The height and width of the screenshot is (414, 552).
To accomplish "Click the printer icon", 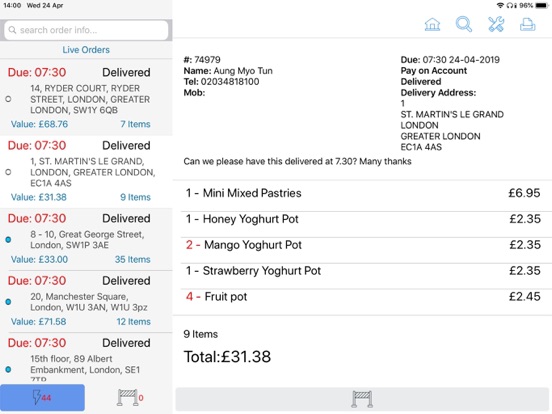I will (x=527, y=24).
